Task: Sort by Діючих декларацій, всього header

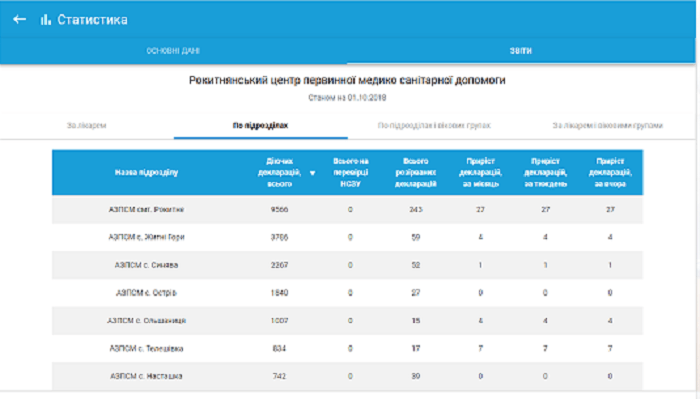Action: [279, 172]
